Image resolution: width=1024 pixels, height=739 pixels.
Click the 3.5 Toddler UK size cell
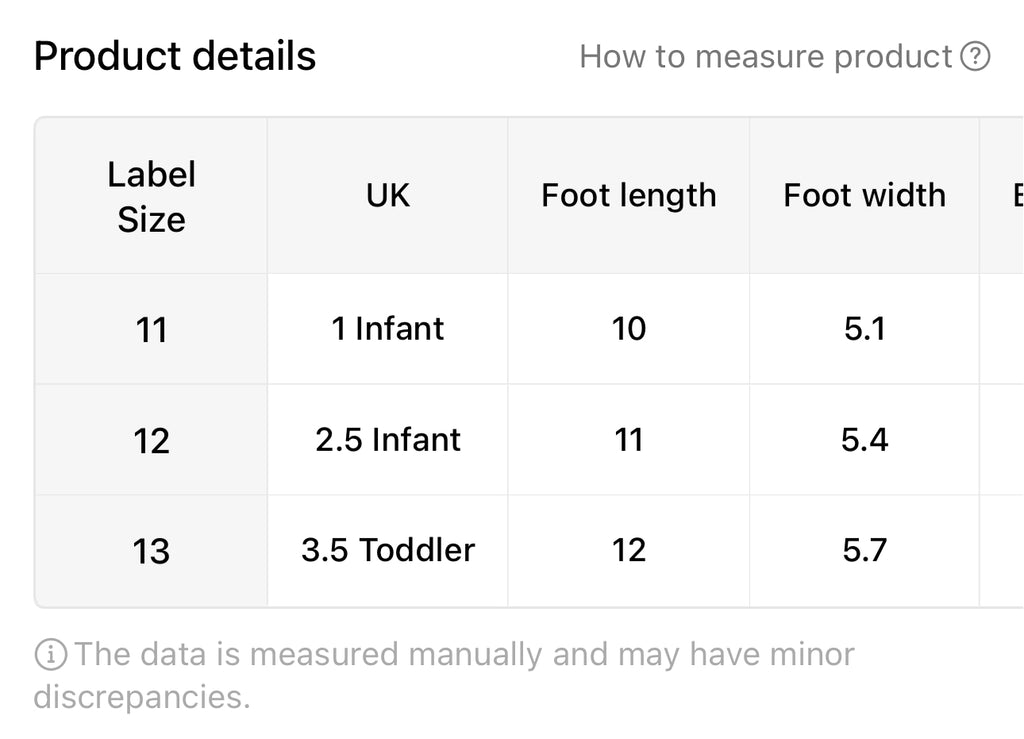[387, 551]
